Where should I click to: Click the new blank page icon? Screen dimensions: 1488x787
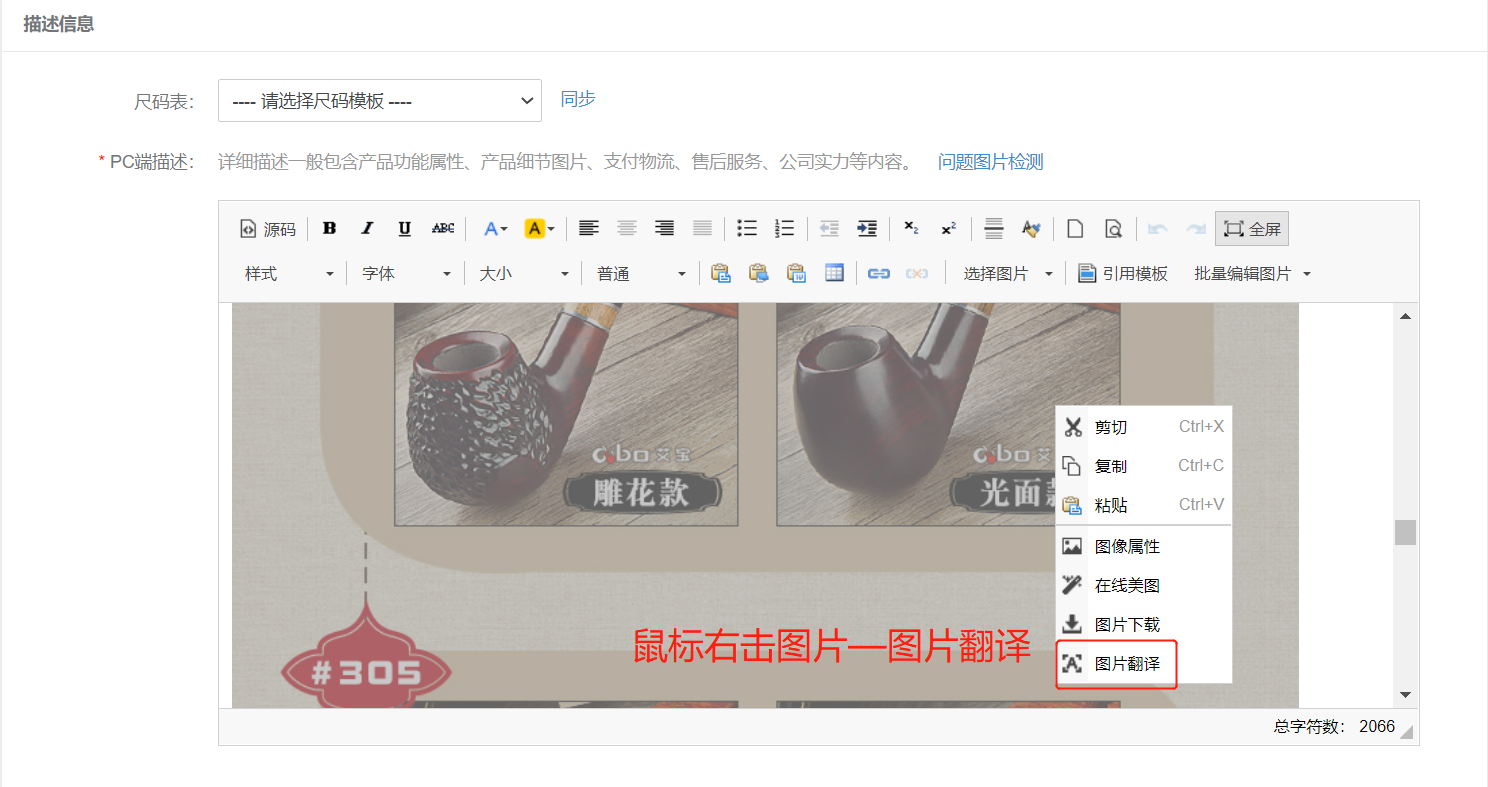(x=1075, y=229)
